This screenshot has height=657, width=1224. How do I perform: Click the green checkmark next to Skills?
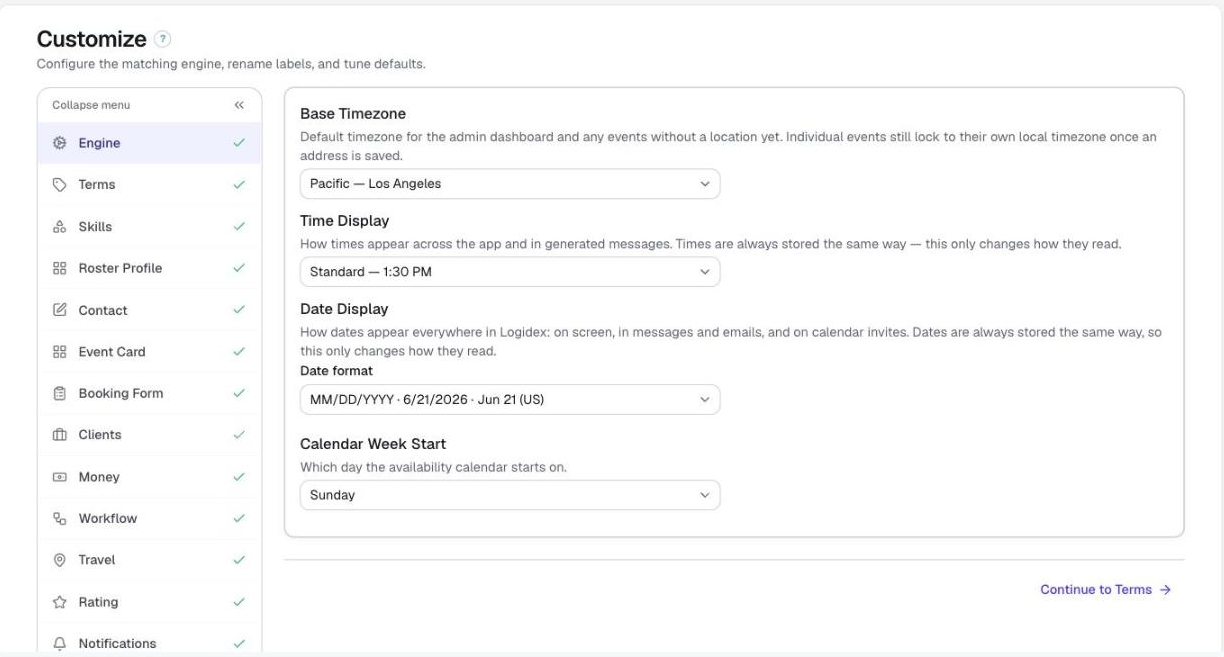pyautogui.click(x=239, y=227)
